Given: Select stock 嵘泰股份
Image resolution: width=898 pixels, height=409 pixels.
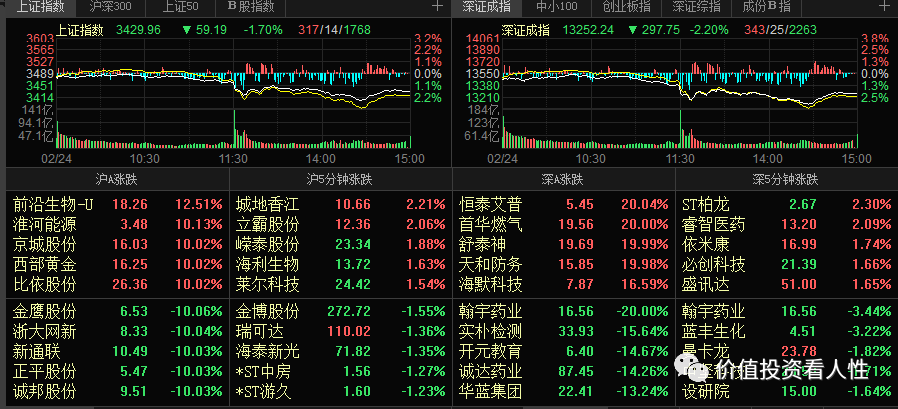Looking at the screenshot, I should 340,245.
